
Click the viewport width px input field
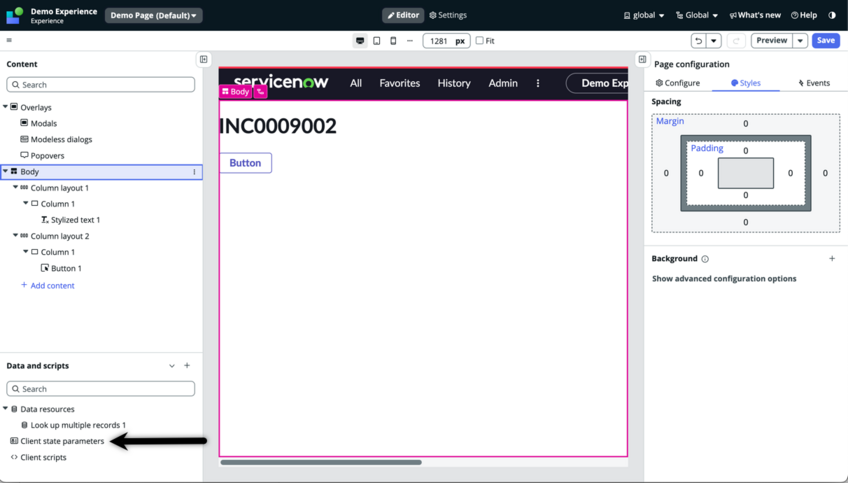point(446,41)
